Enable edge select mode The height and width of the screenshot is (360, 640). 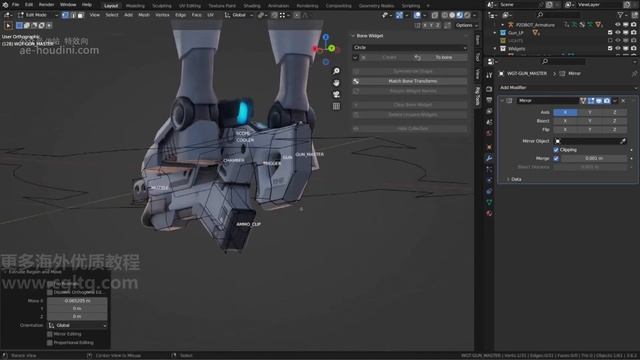73,15
